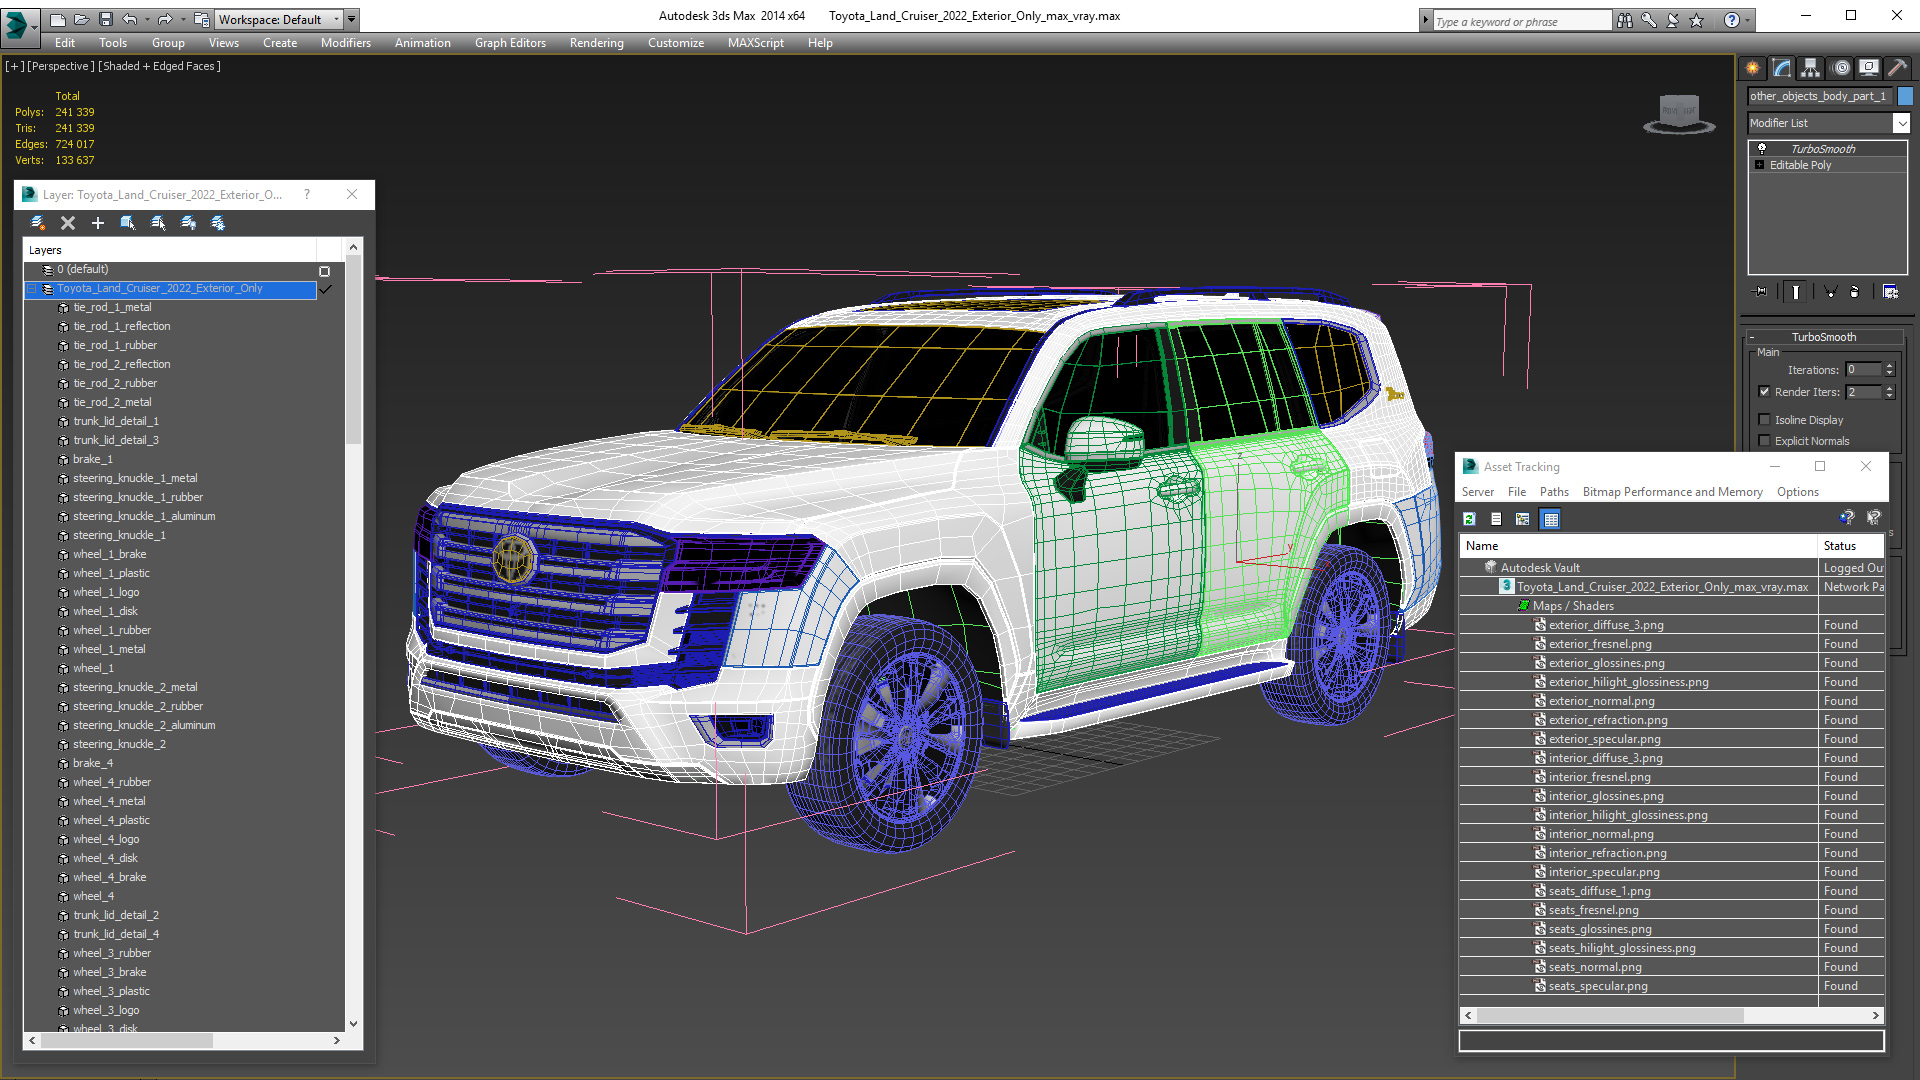Click the Open File folder icon
Screen dimensions: 1920x1080
click(82, 19)
